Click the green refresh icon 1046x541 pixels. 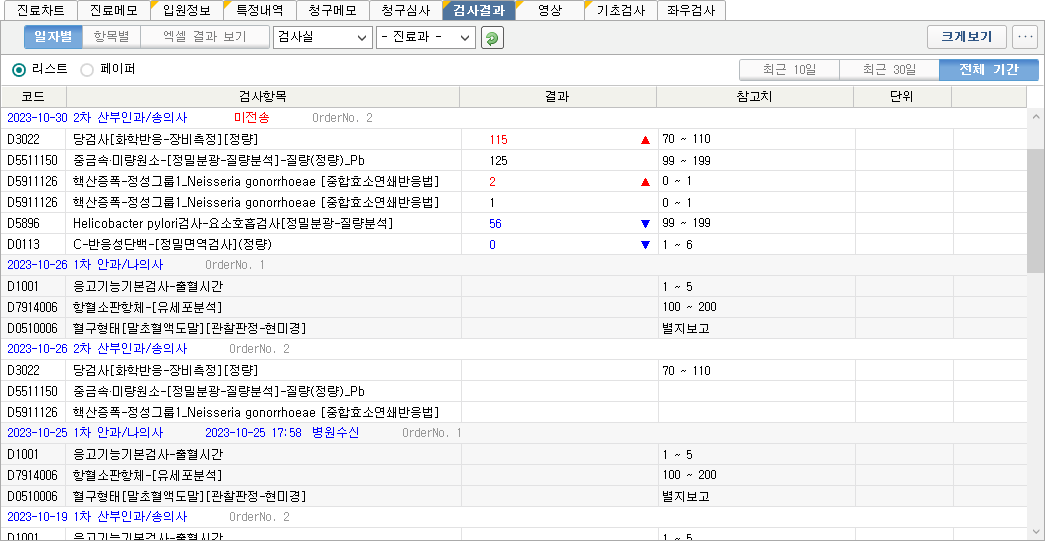coord(492,38)
